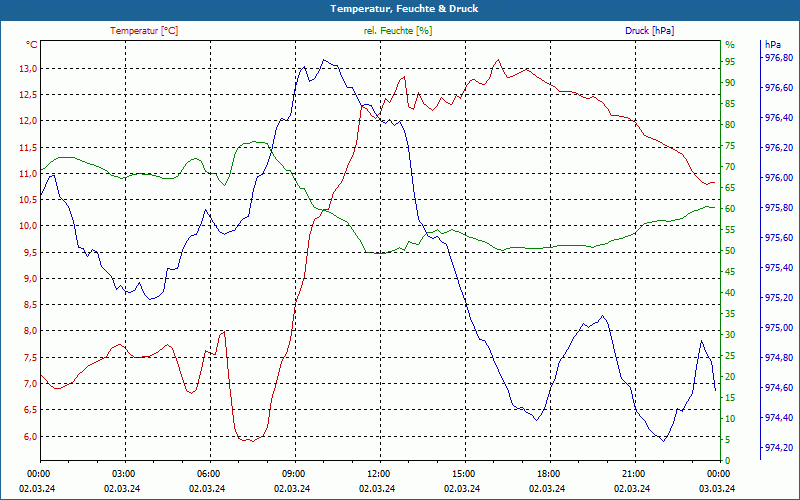
Task: Select the 8,5 temperature axis value
Action: (x=30, y=305)
